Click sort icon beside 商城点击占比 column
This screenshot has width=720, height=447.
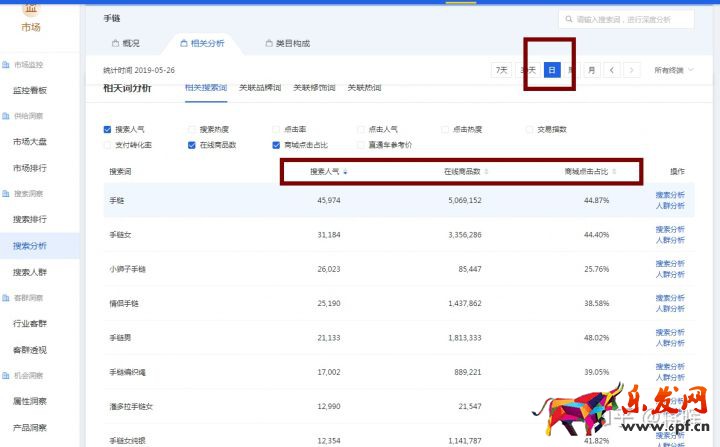click(x=613, y=172)
